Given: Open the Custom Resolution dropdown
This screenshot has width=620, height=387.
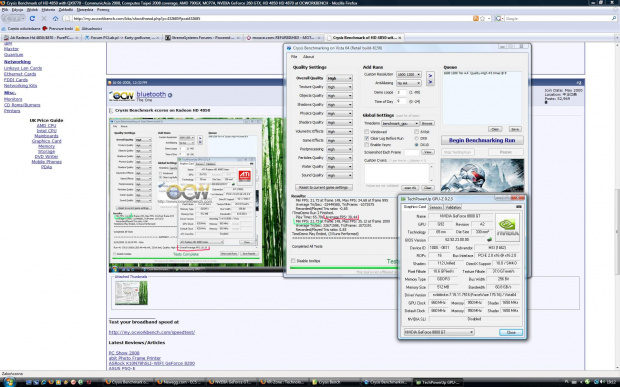Looking at the screenshot, I should 409,74.
